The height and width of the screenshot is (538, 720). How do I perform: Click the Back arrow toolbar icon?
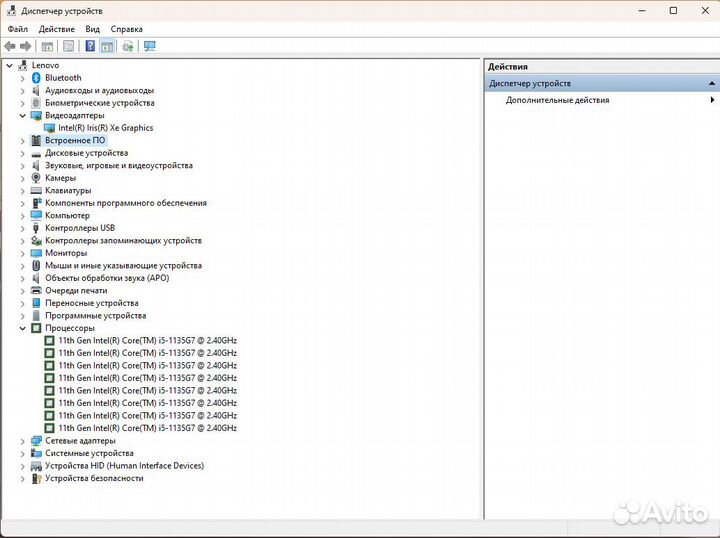click(x=10, y=46)
